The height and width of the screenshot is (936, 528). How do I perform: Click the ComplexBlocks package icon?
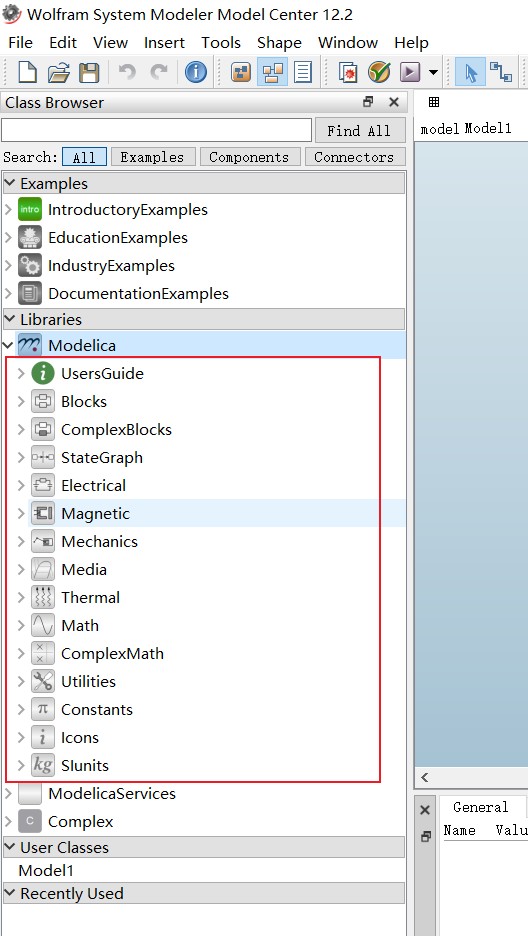tap(43, 429)
